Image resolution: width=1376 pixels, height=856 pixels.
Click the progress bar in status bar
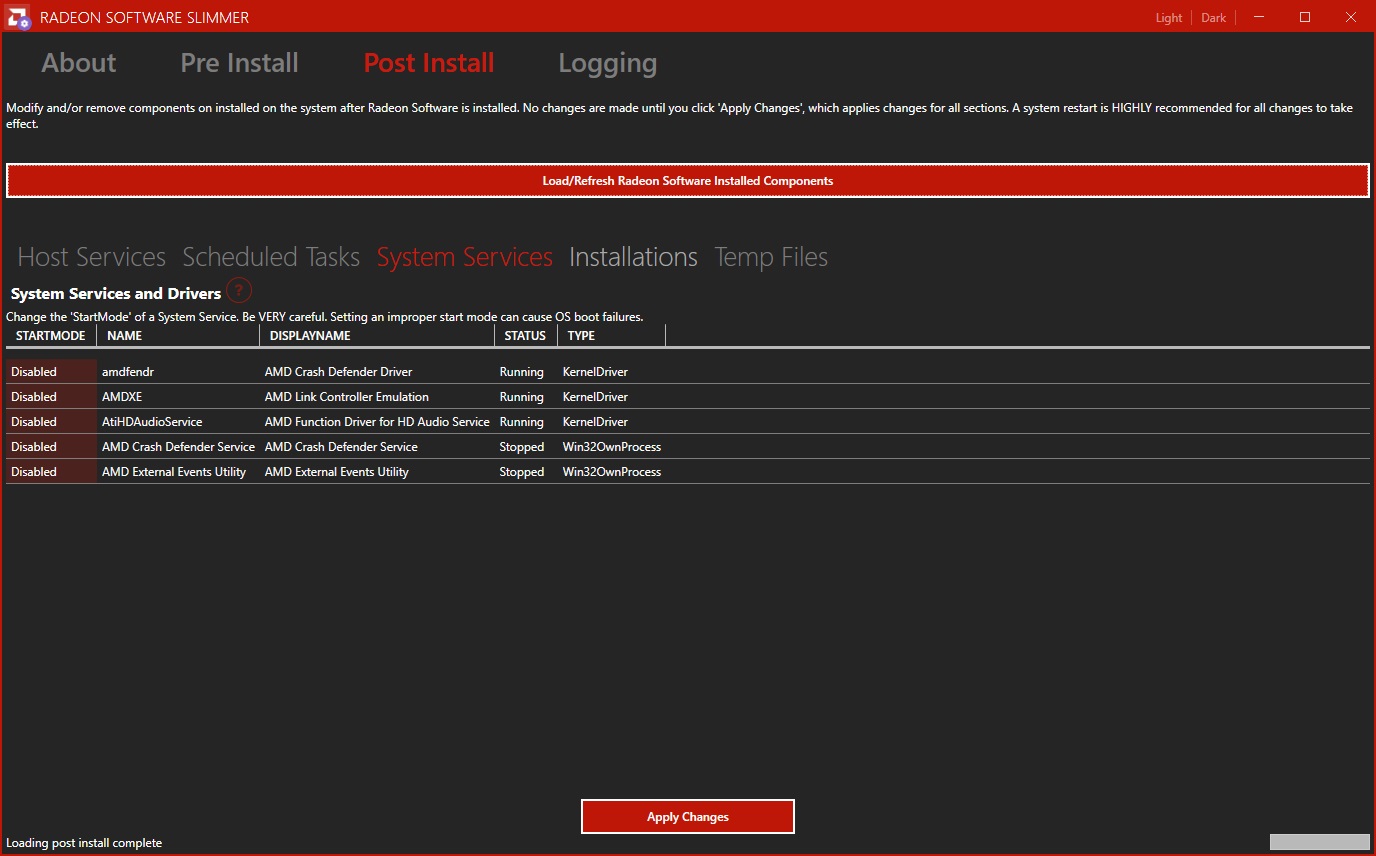coord(1320,842)
